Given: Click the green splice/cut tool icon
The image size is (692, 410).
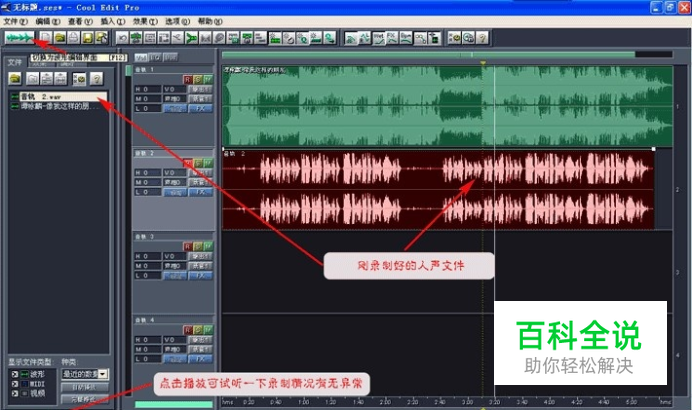Looking at the screenshot, I should pyautogui.click(x=191, y=38).
